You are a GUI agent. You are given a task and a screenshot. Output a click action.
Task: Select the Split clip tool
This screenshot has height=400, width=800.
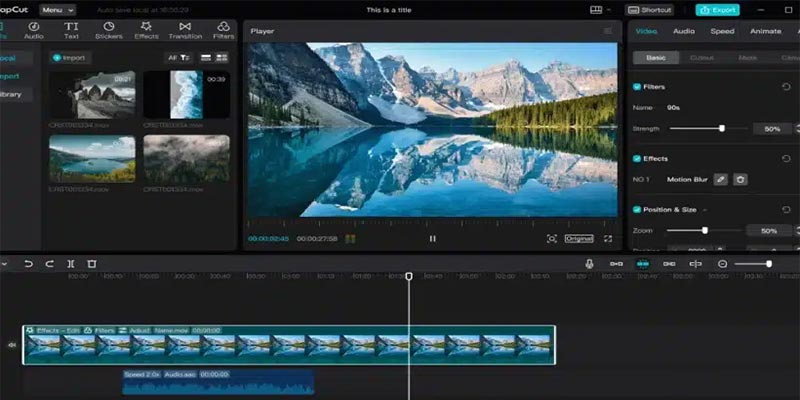tap(70, 264)
